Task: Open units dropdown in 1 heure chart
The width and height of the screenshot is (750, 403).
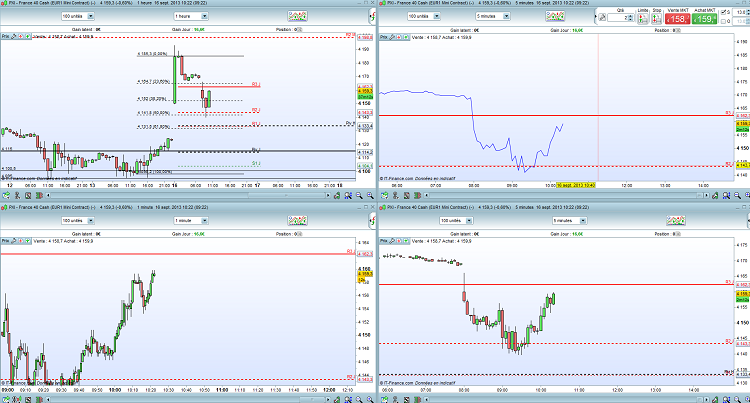Action: pyautogui.click(x=78, y=16)
